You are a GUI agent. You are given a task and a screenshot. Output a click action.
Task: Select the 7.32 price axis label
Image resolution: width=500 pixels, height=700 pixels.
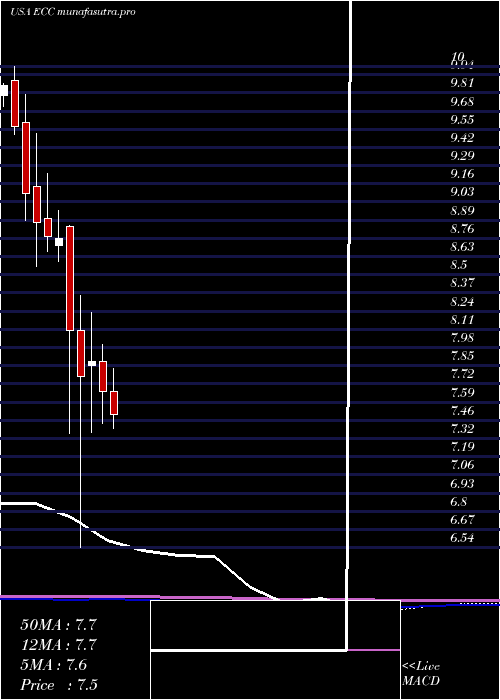click(462, 429)
